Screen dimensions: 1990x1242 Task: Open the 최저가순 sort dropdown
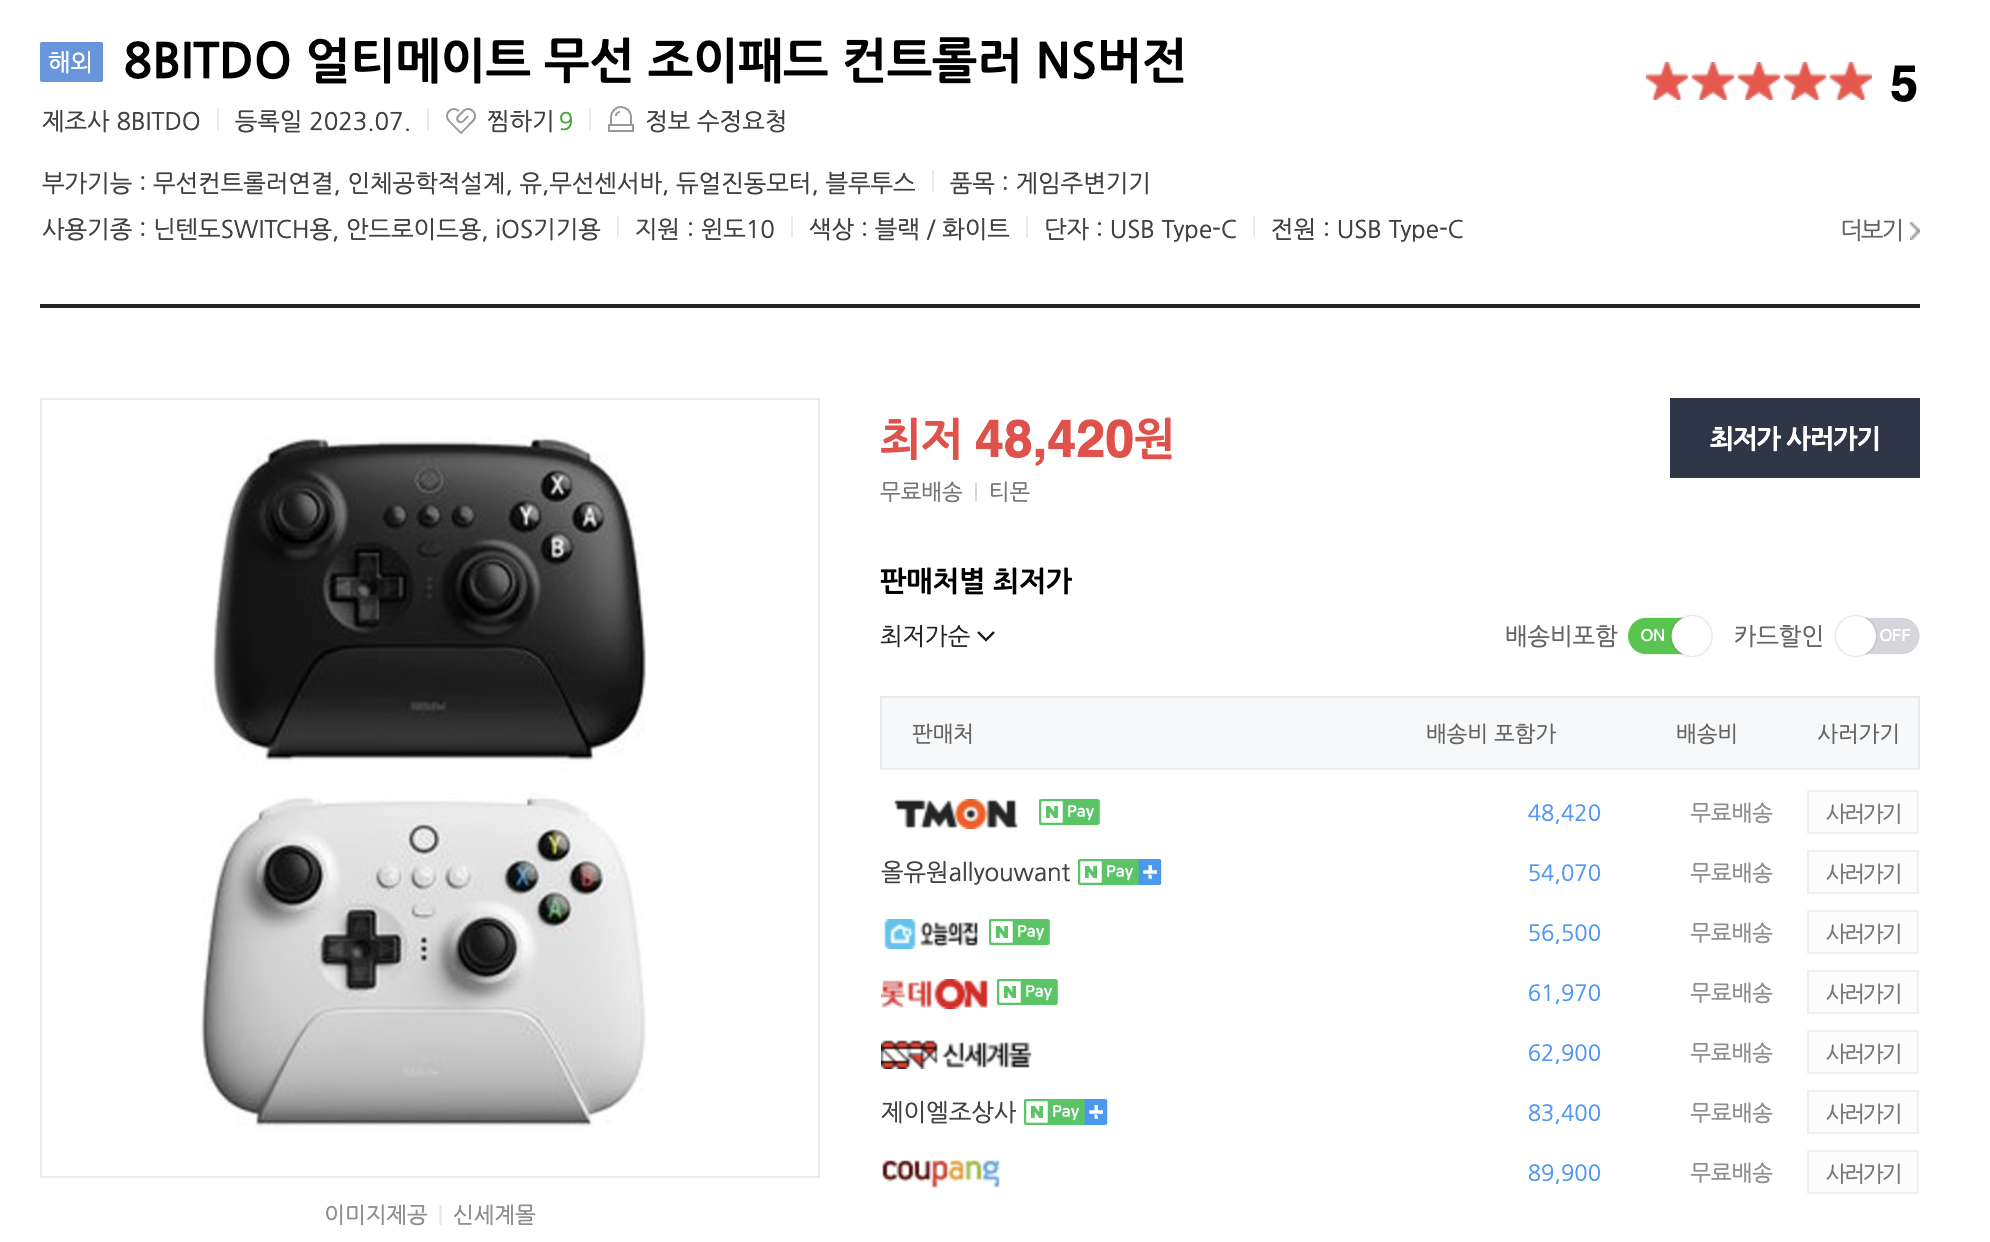coord(937,636)
